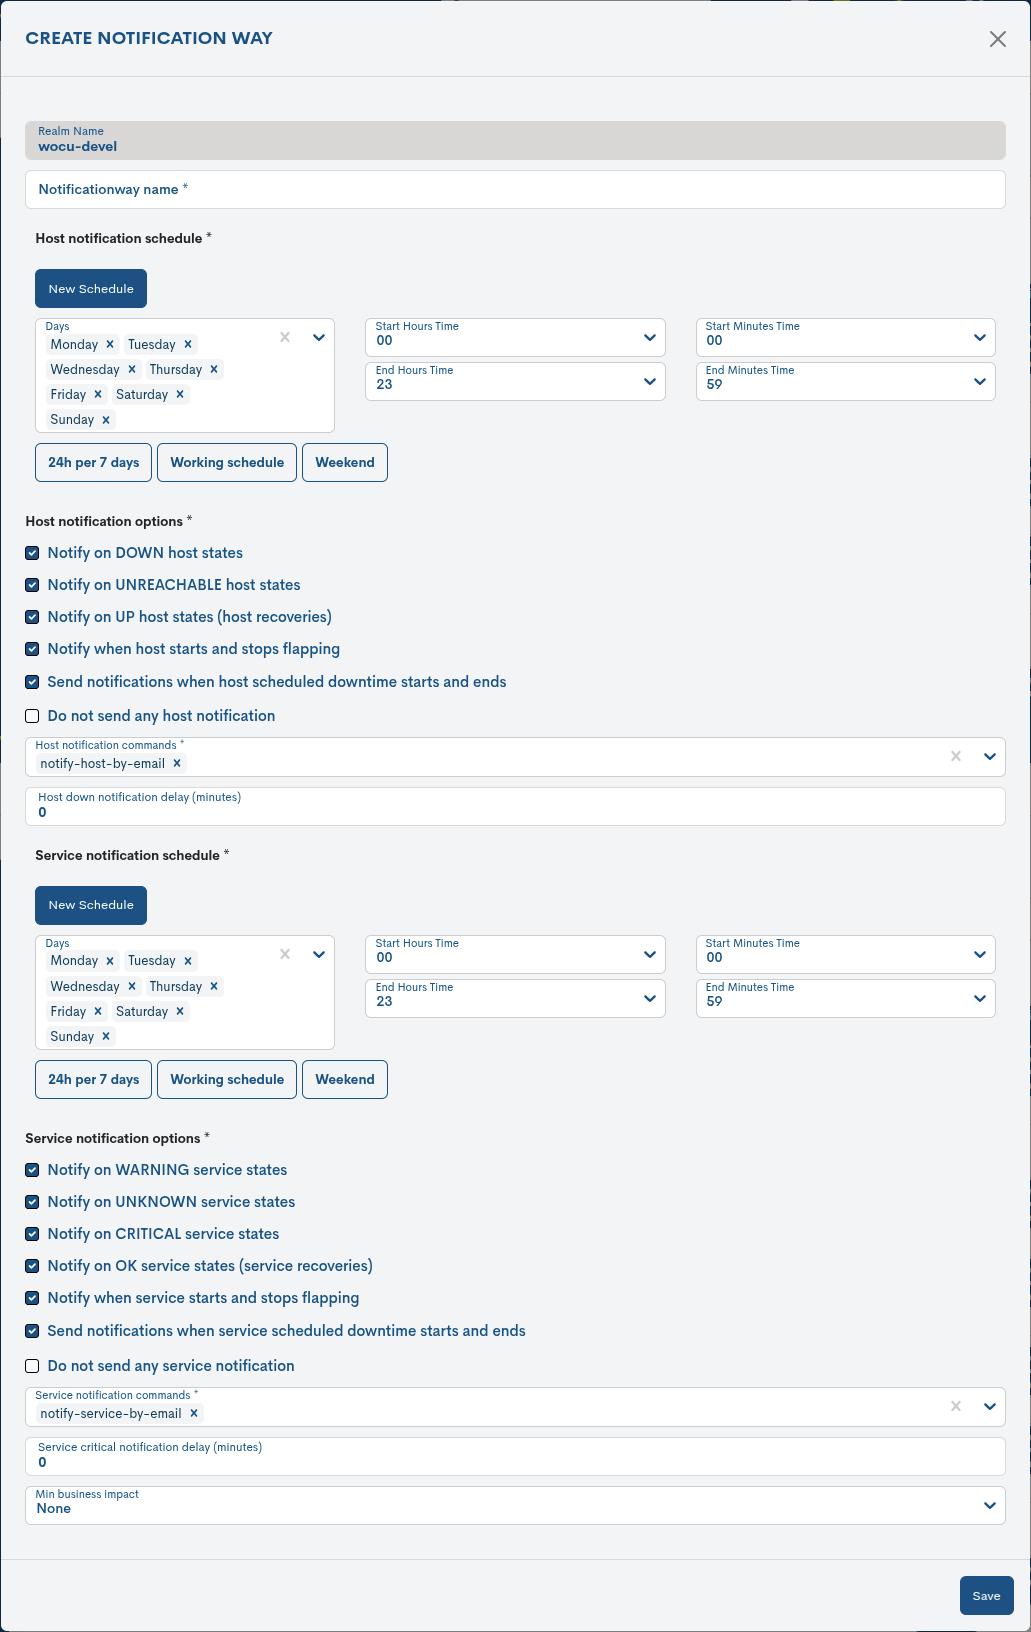Add New Schedule for host notifications
The width and height of the screenshot is (1031, 1632).
coord(91,288)
